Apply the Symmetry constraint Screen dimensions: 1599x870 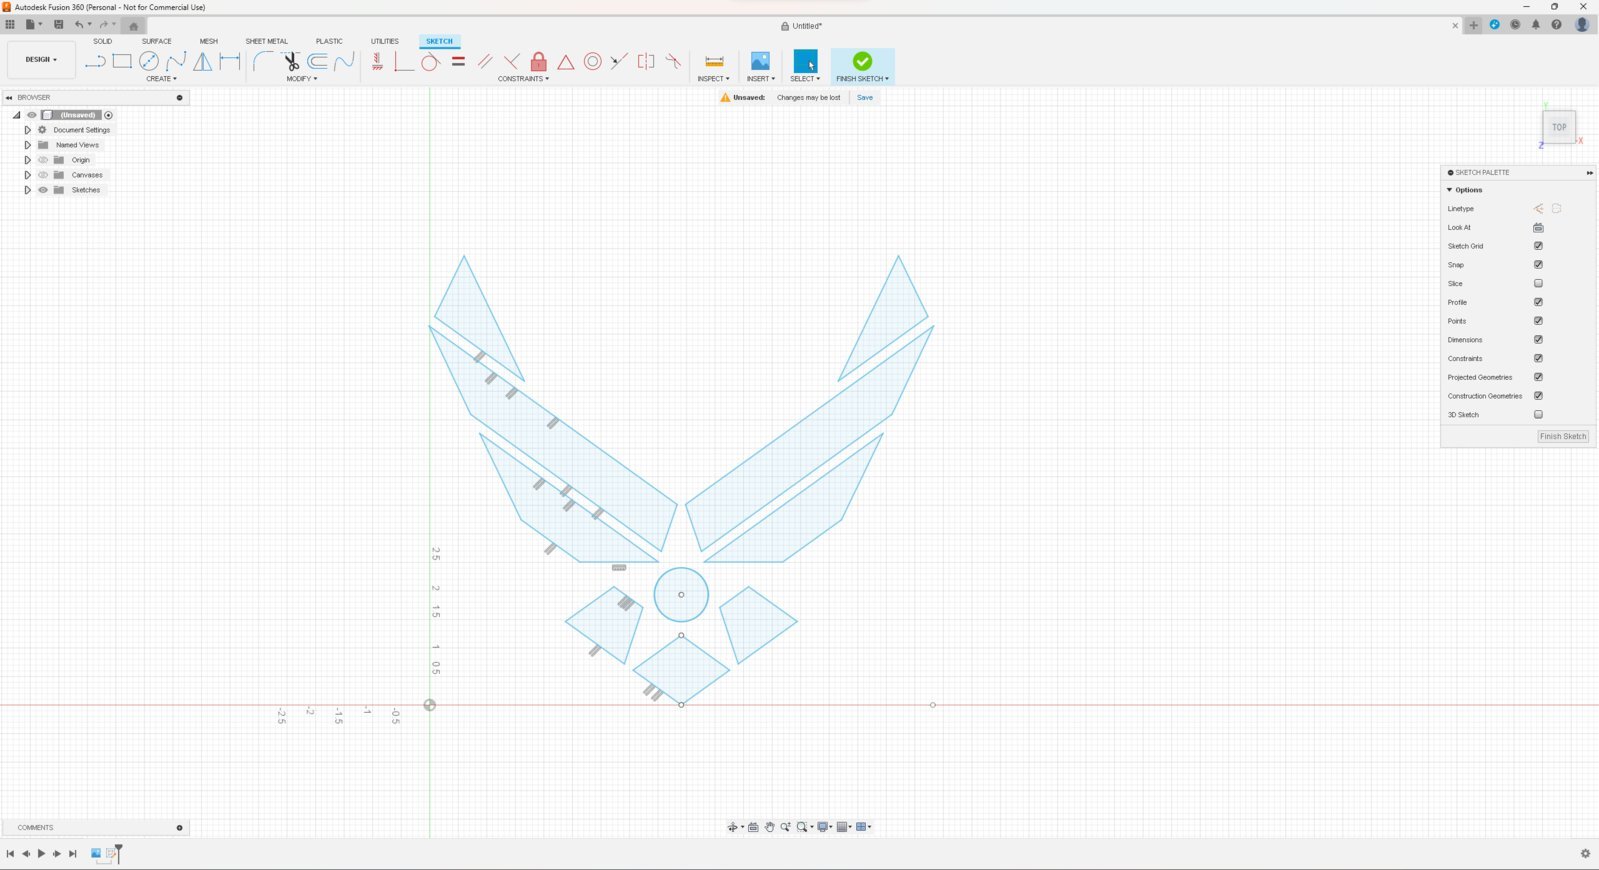click(647, 62)
